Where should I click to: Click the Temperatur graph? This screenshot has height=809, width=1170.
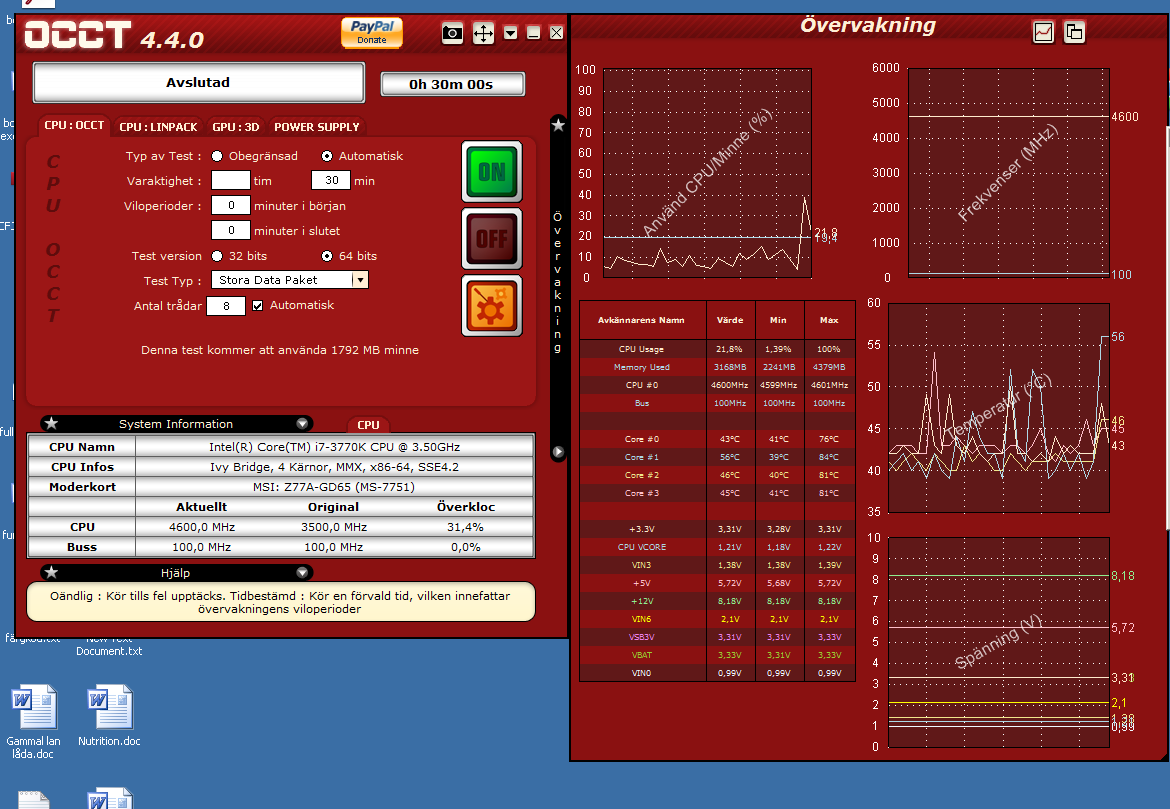point(999,408)
